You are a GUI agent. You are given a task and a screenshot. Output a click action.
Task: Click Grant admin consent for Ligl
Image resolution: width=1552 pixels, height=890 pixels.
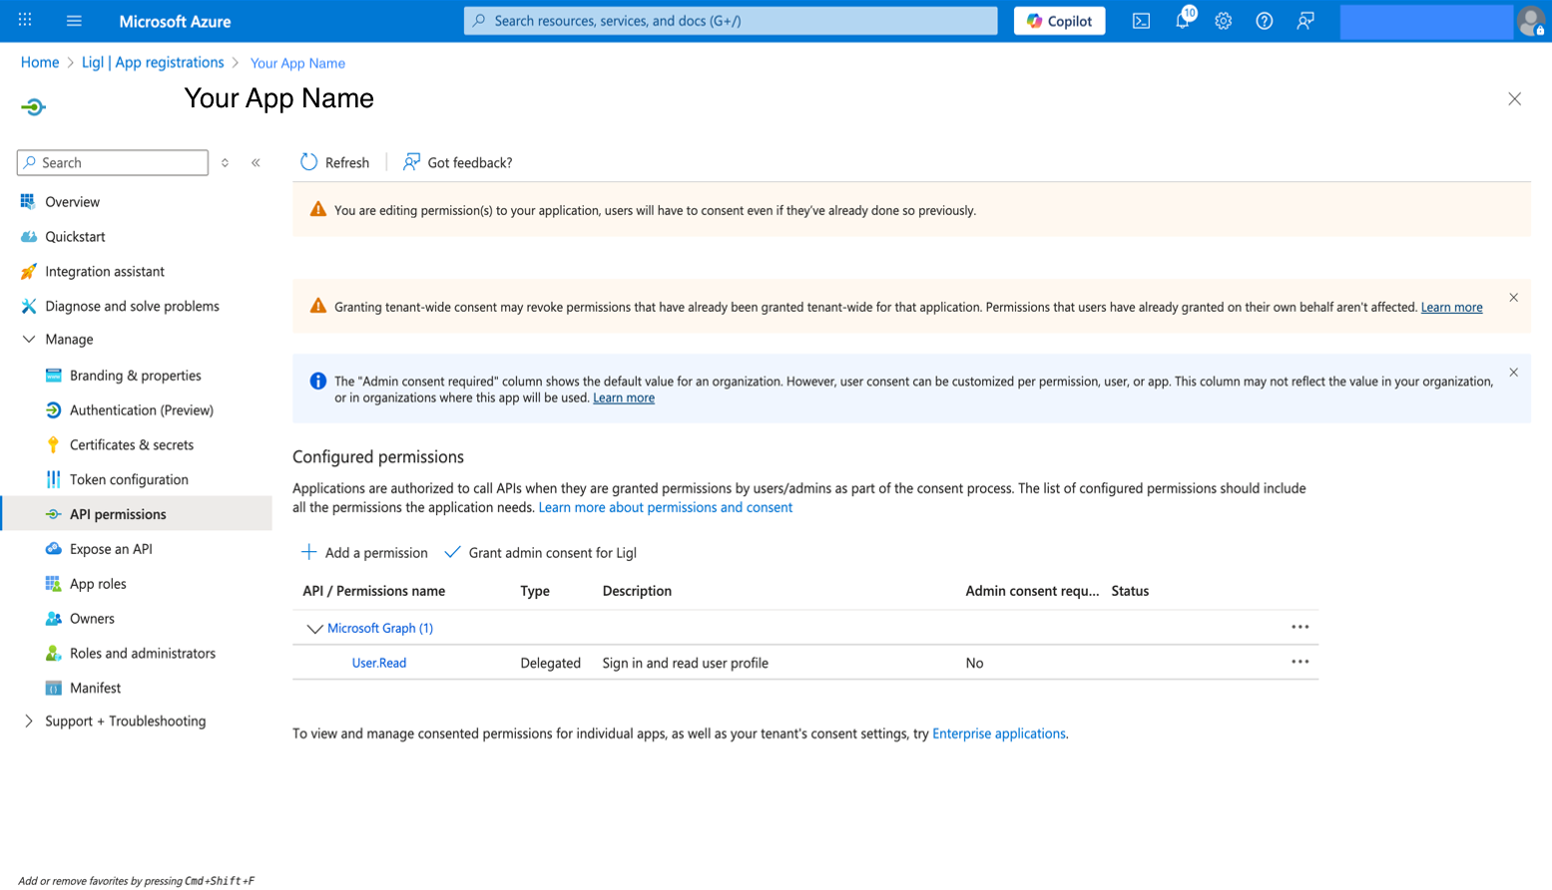click(x=540, y=553)
